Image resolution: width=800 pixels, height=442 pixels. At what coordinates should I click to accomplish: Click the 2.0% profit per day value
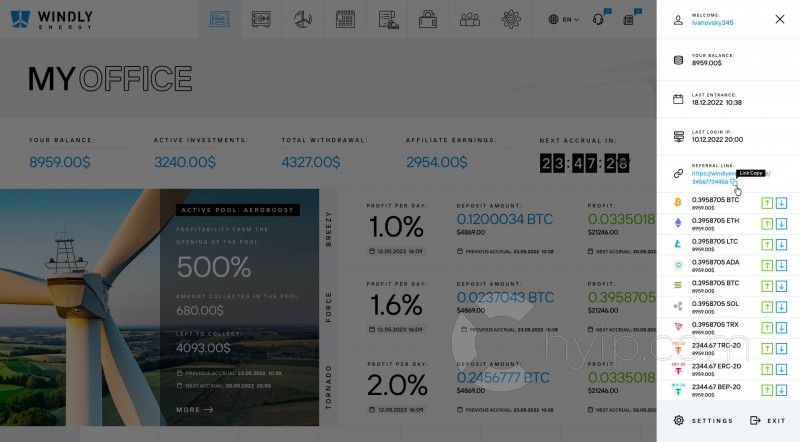coord(397,385)
